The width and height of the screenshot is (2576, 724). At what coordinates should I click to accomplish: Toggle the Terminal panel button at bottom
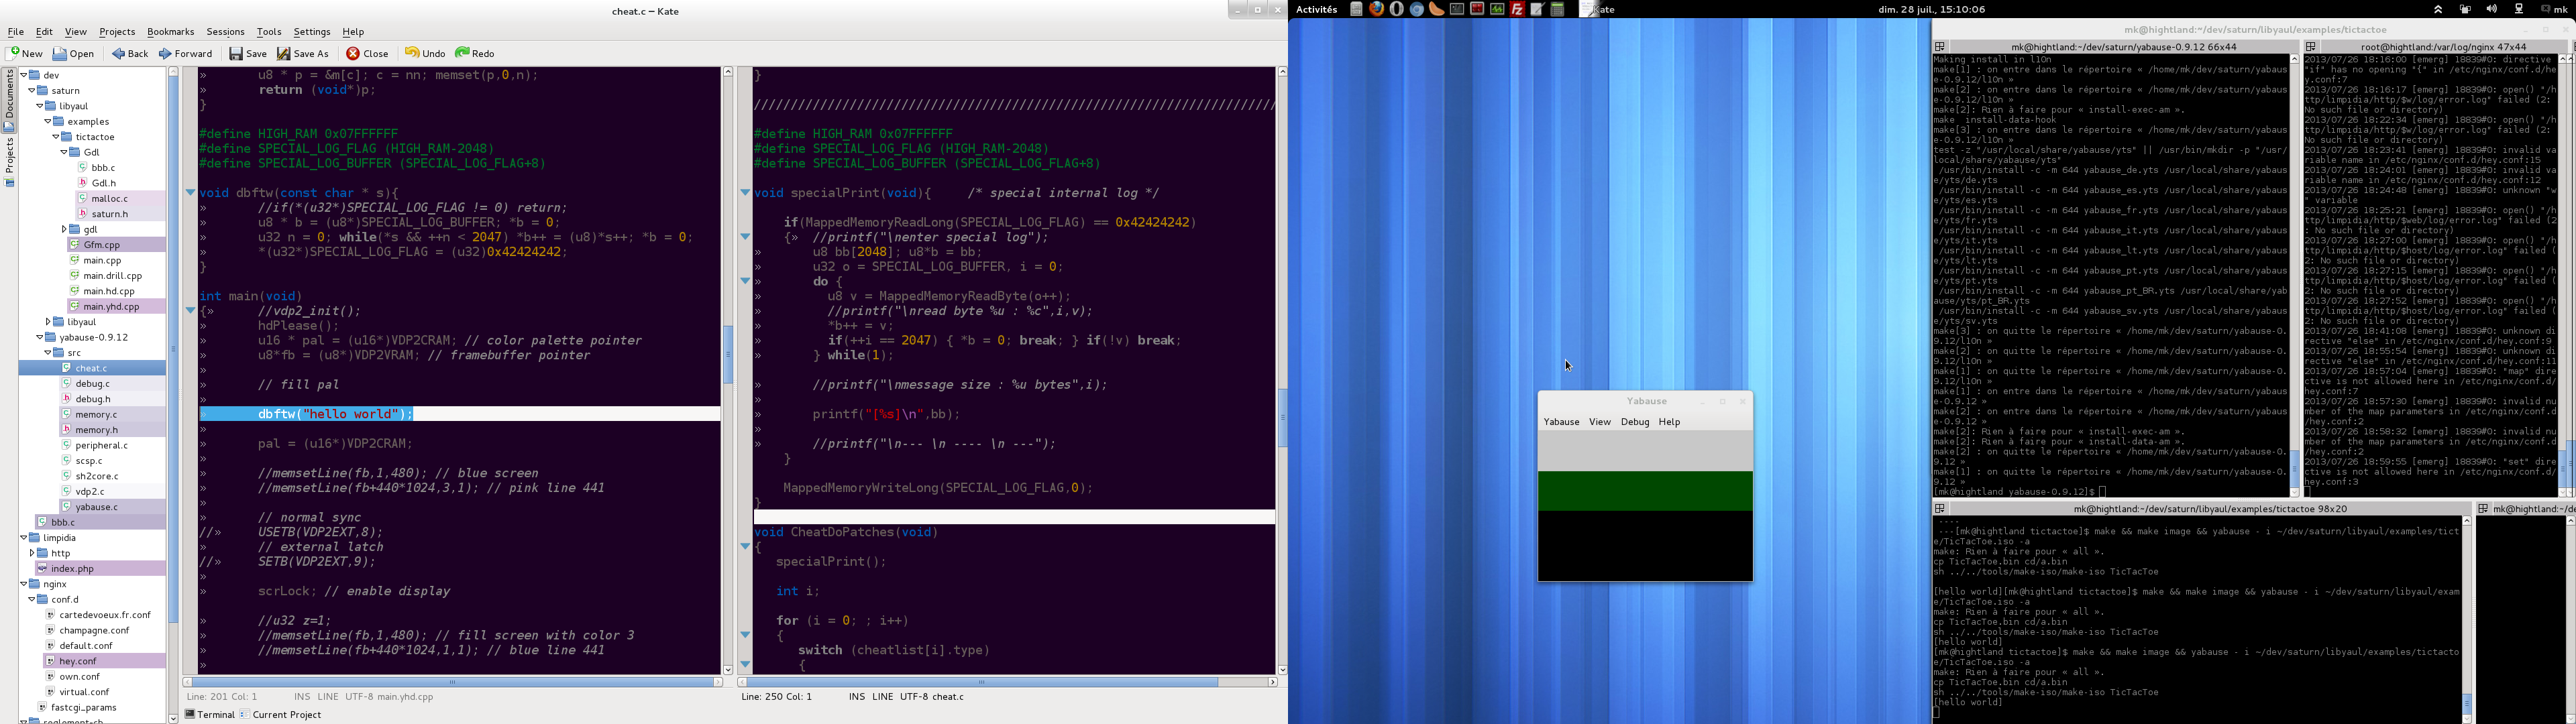coord(209,714)
